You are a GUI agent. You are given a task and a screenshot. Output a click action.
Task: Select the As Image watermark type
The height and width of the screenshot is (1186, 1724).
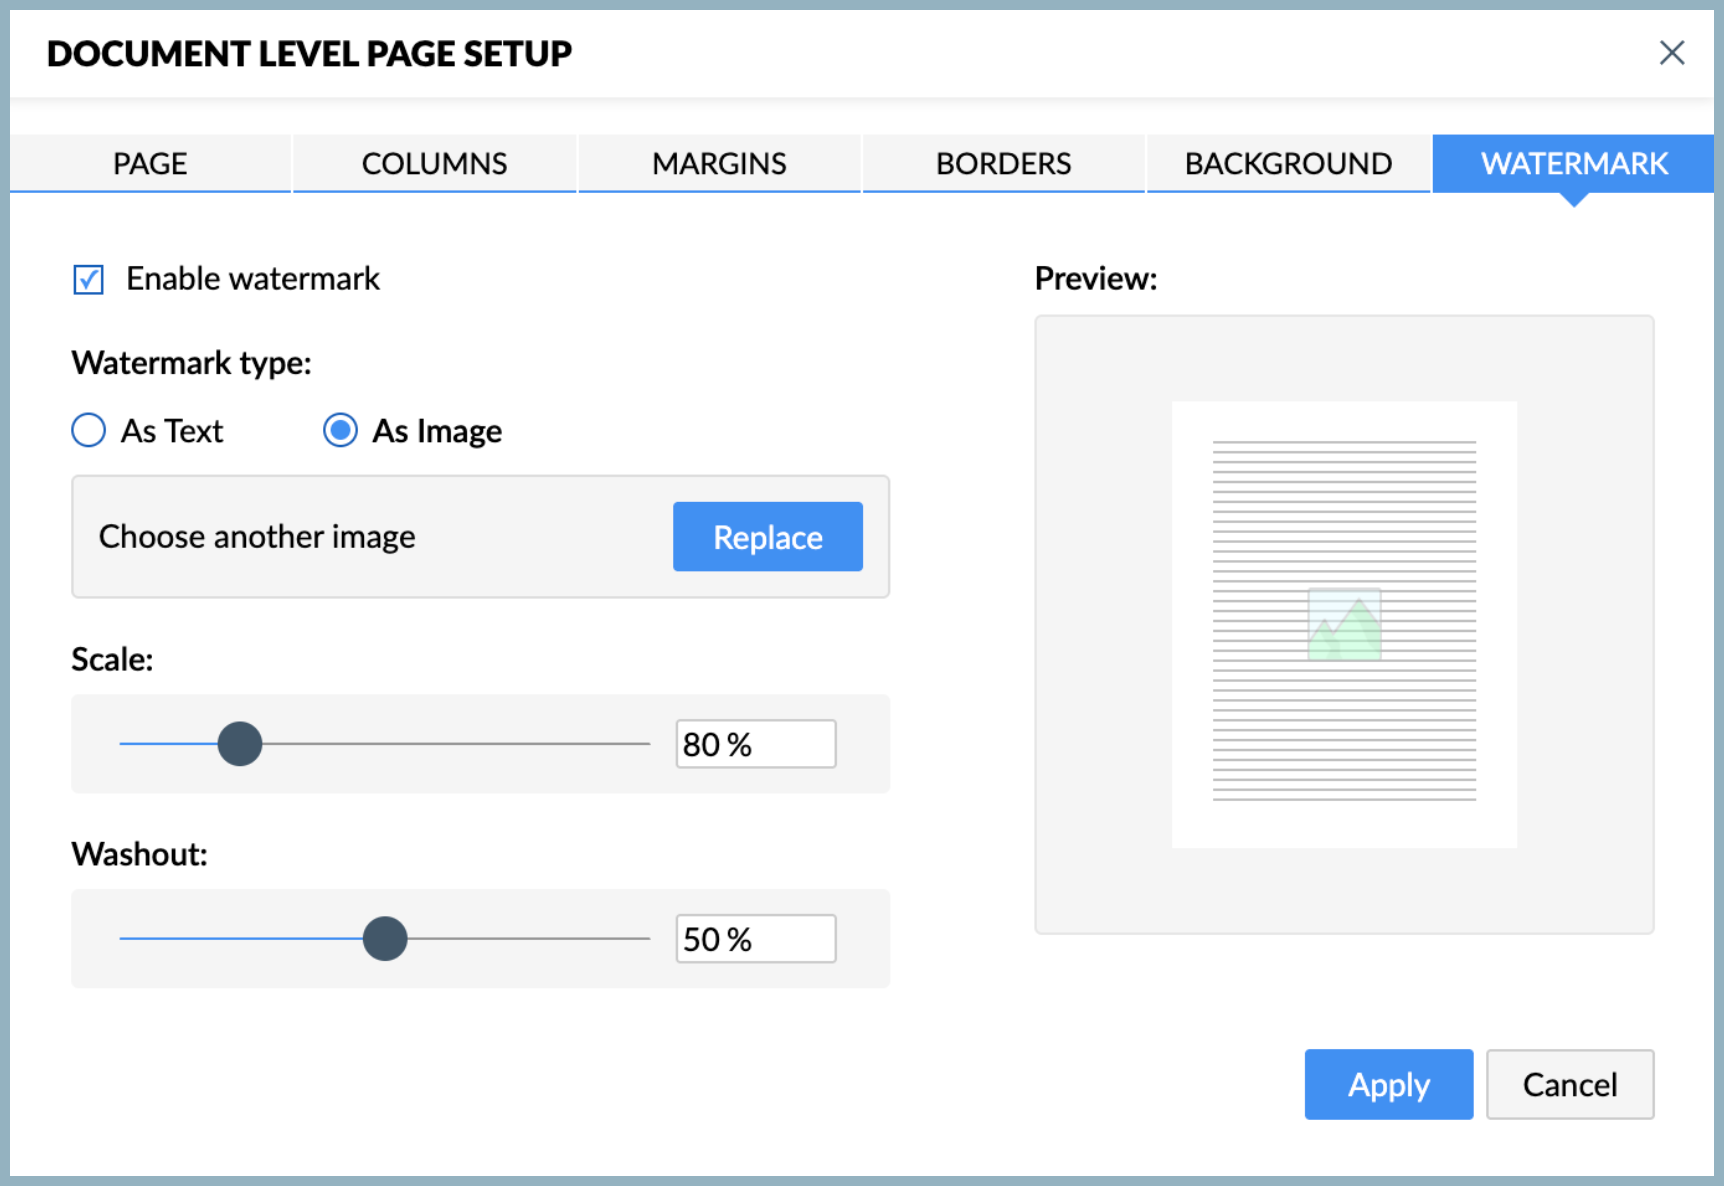[340, 431]
